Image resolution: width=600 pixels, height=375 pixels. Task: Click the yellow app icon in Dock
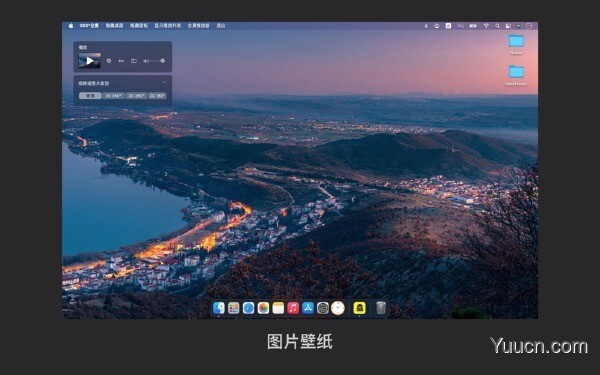359,308
